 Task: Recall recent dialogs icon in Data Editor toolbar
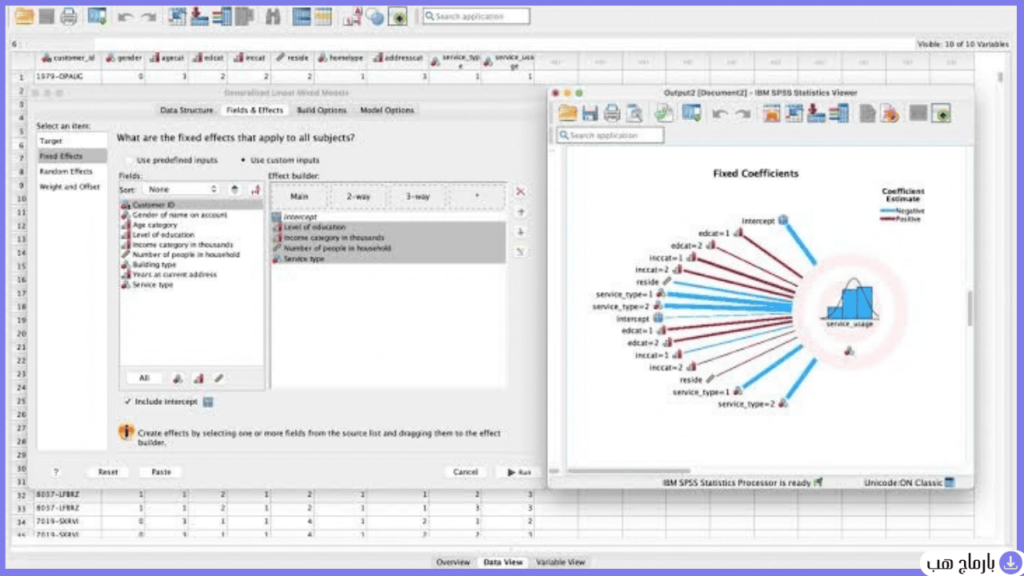click(97, 16)
